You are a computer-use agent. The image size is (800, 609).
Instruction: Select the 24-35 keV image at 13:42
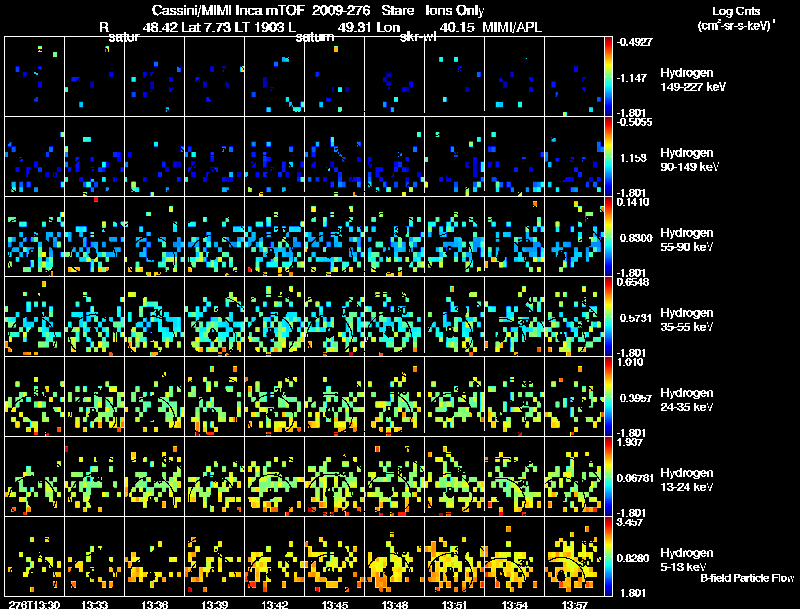click(x=274, y=396)
